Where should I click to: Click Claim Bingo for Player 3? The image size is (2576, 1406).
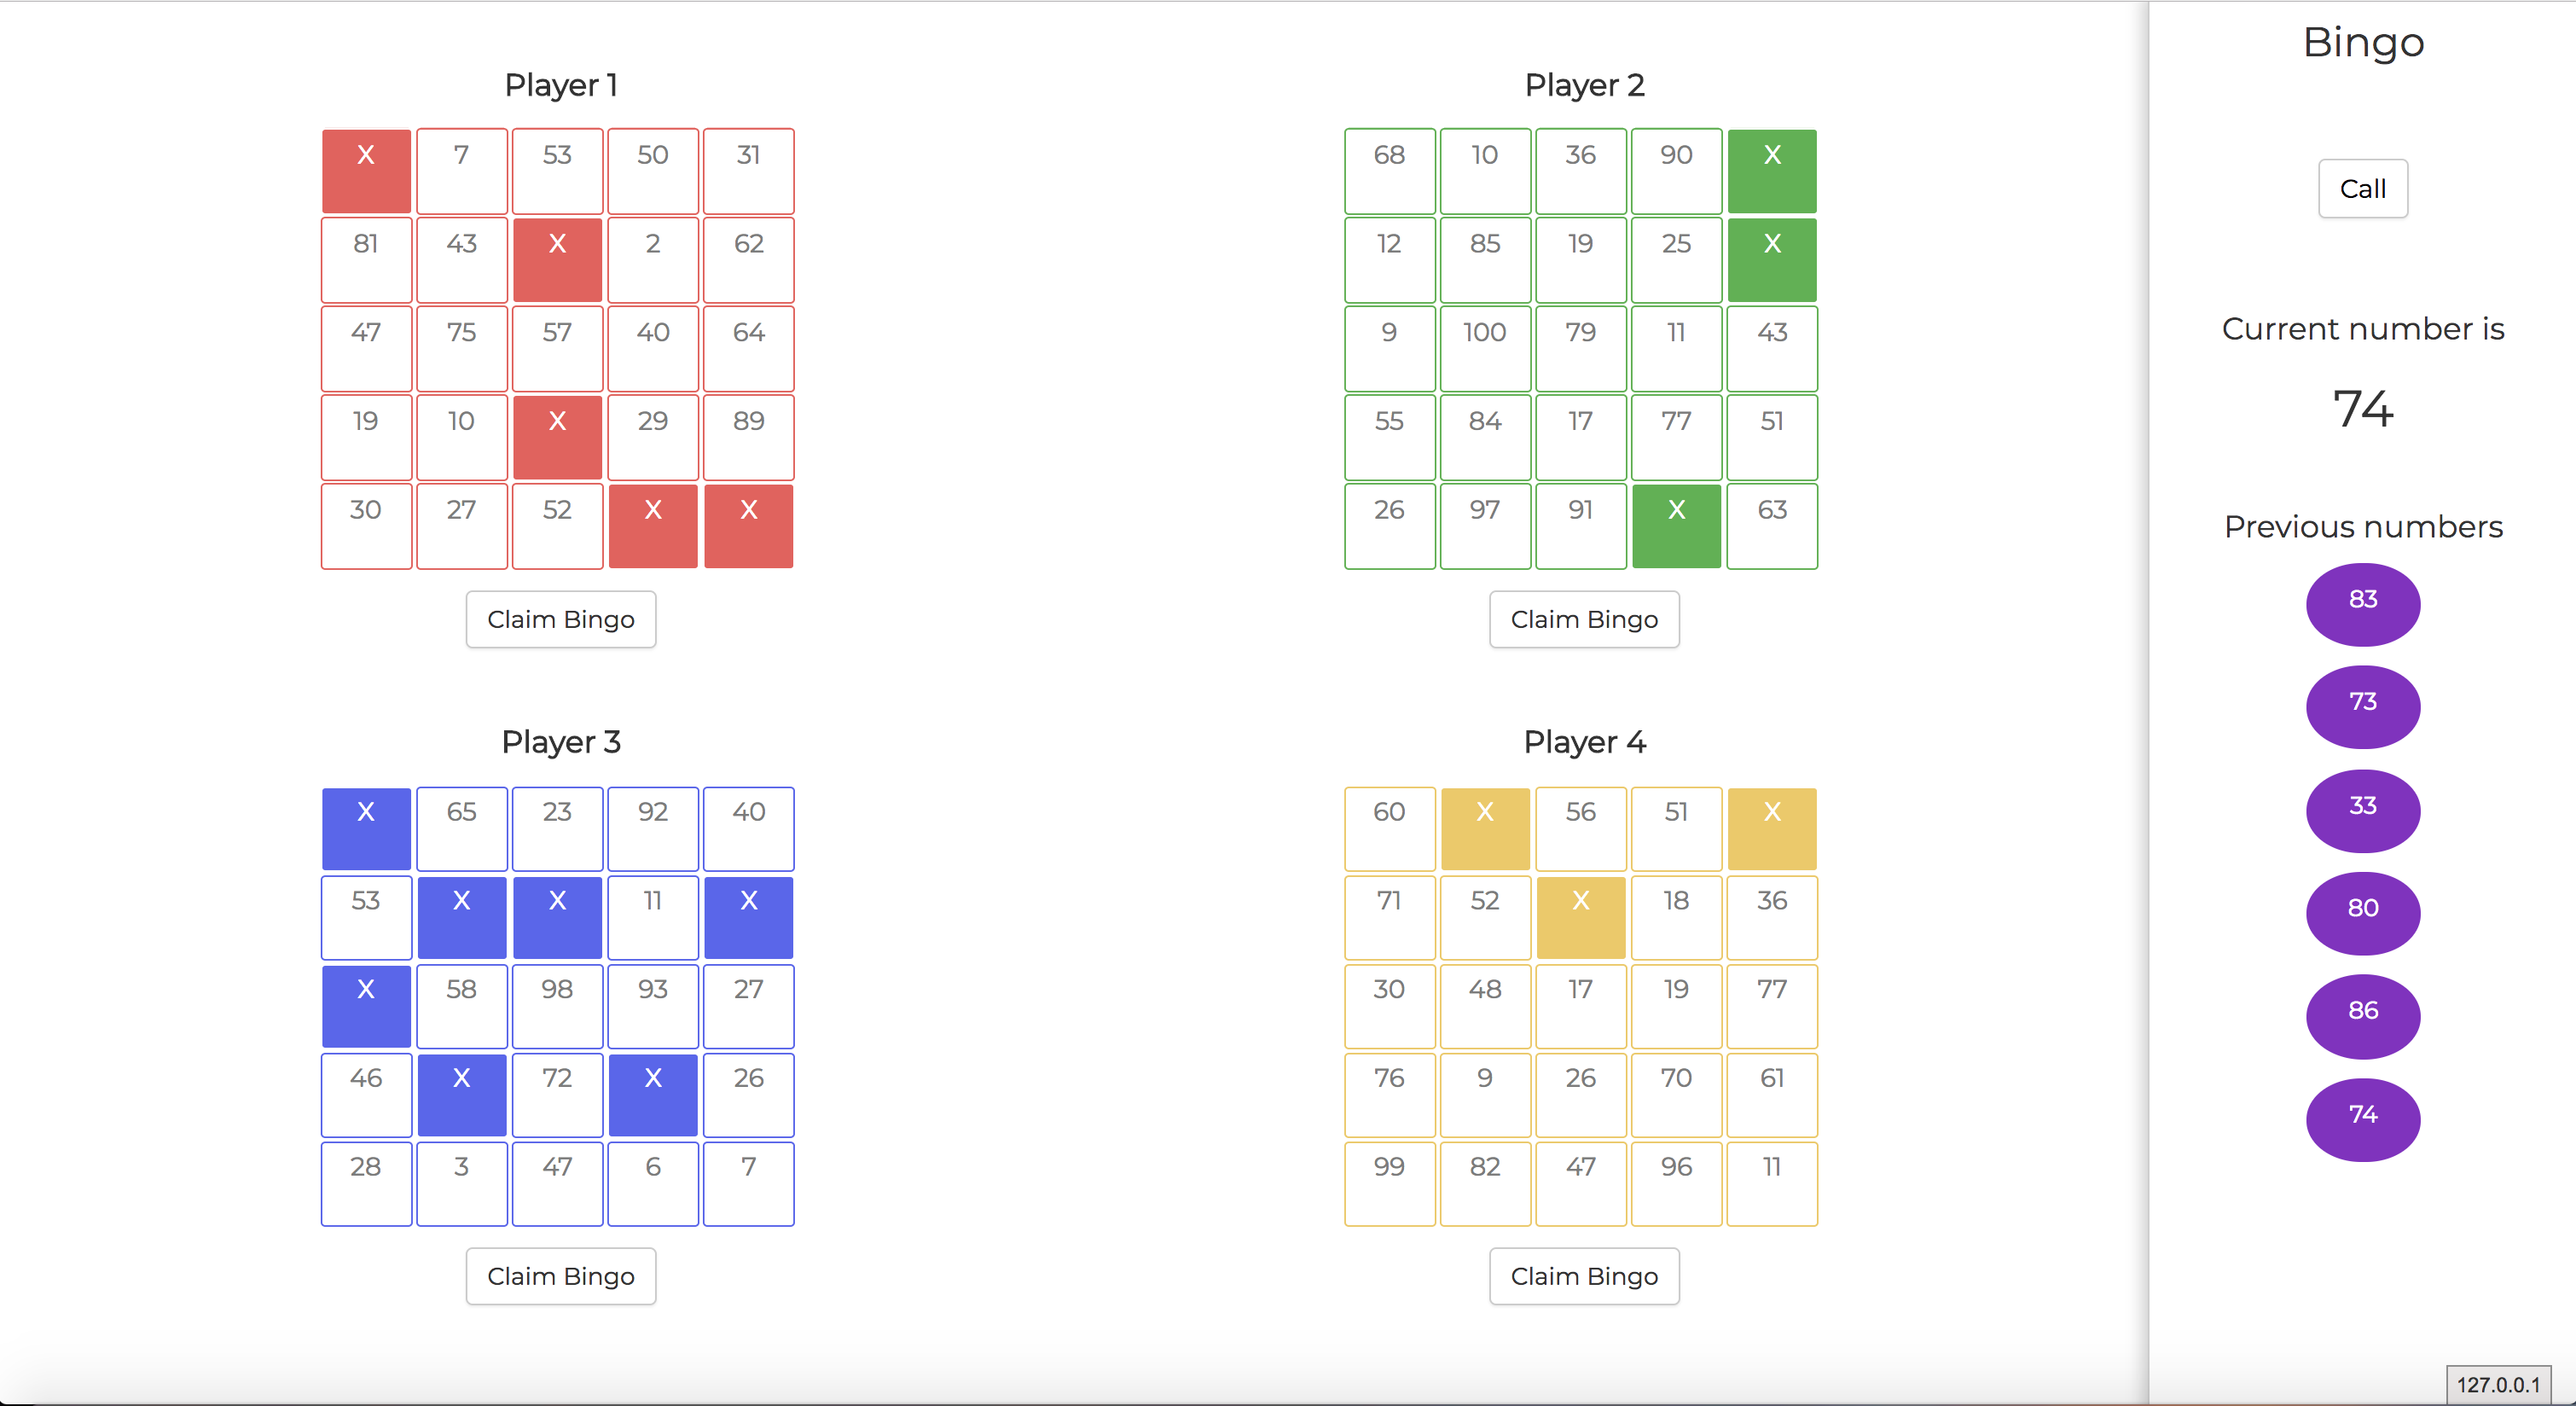[560, 1276]
